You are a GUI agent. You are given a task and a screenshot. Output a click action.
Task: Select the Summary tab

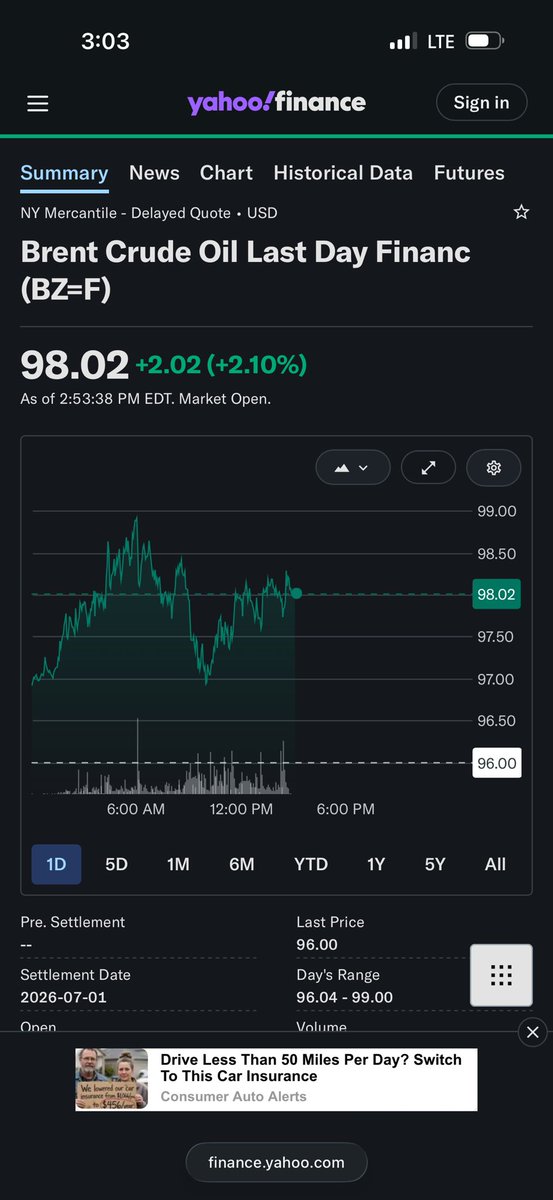tap(64, 173)
